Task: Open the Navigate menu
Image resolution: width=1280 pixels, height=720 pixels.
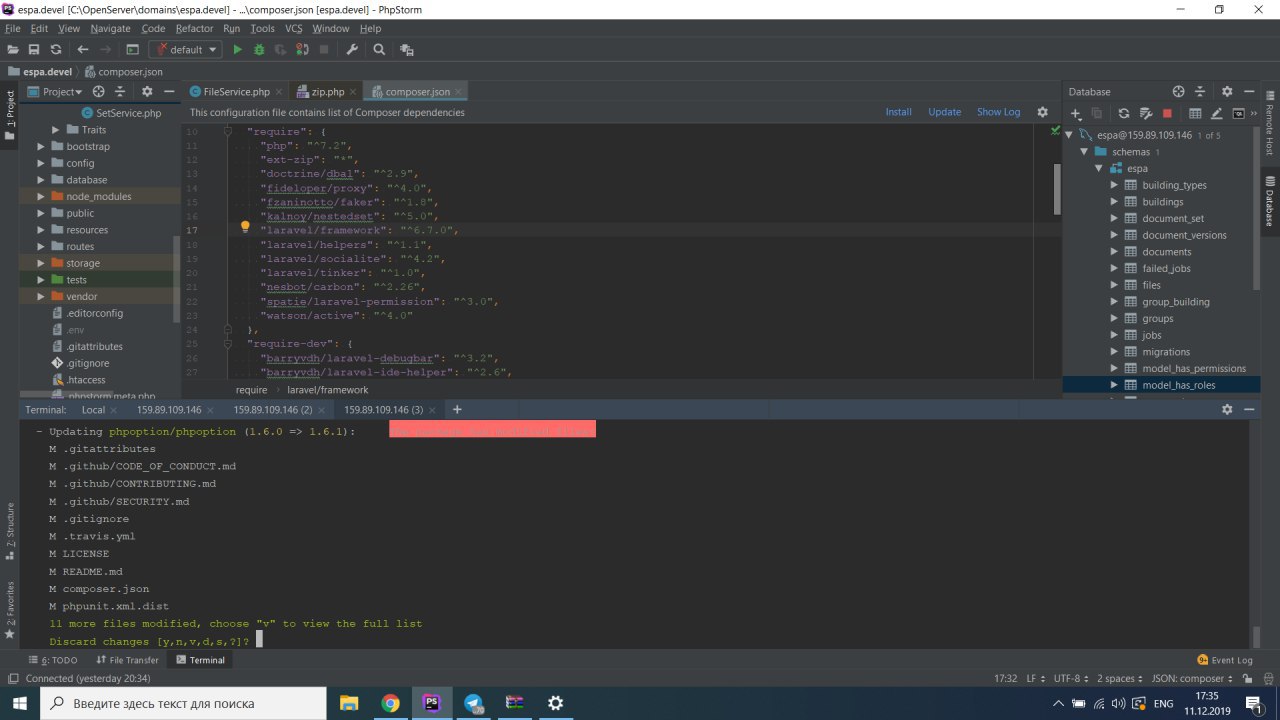Action: pyautogui.click(x=110, y=29)
